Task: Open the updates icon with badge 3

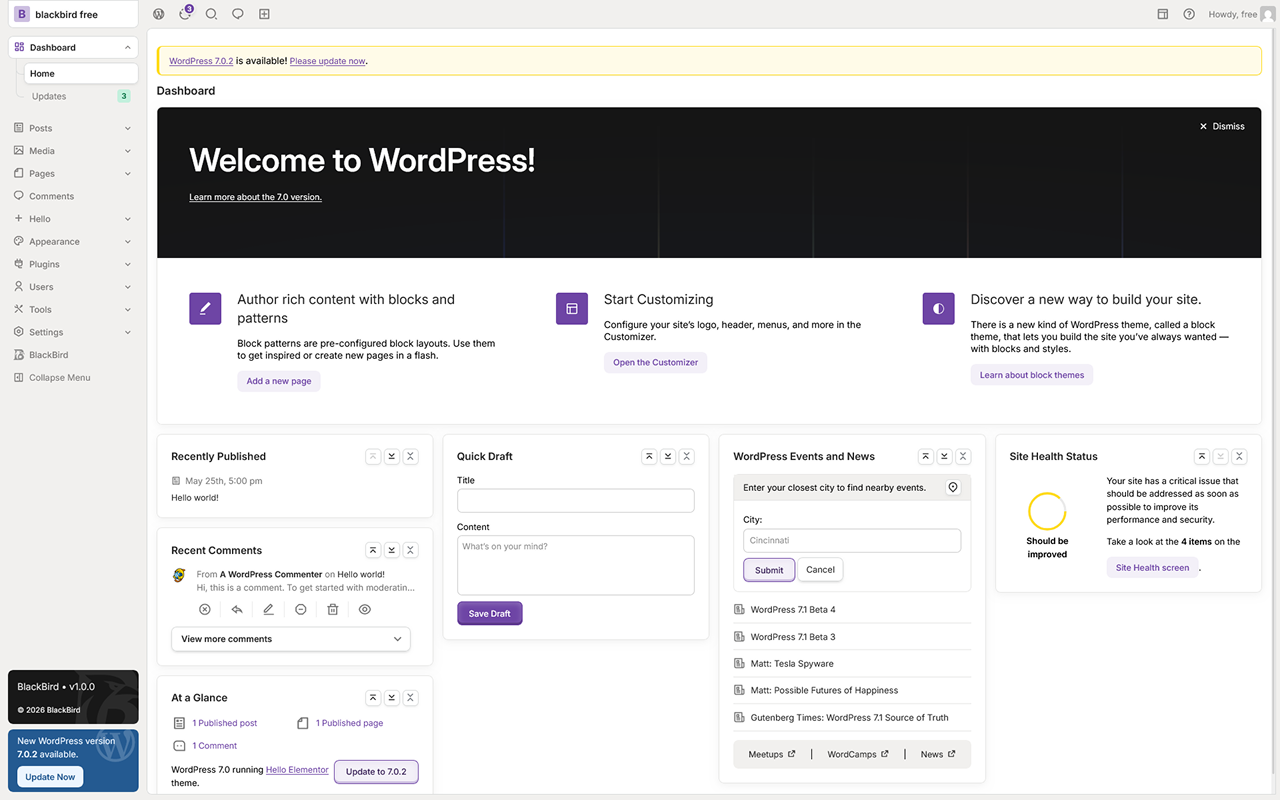Action: click(186, 13)
